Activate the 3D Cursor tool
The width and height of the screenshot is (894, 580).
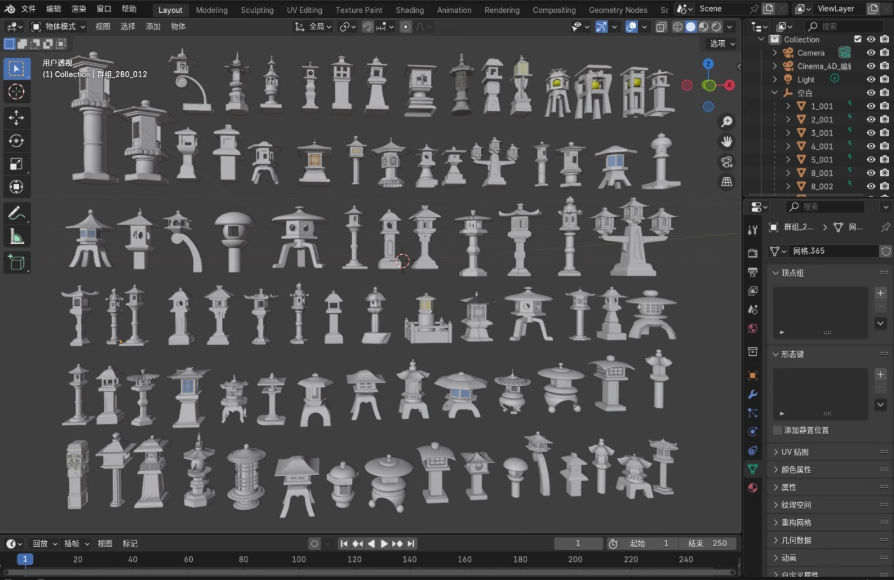pyautogui.click(x=16, y=91)
